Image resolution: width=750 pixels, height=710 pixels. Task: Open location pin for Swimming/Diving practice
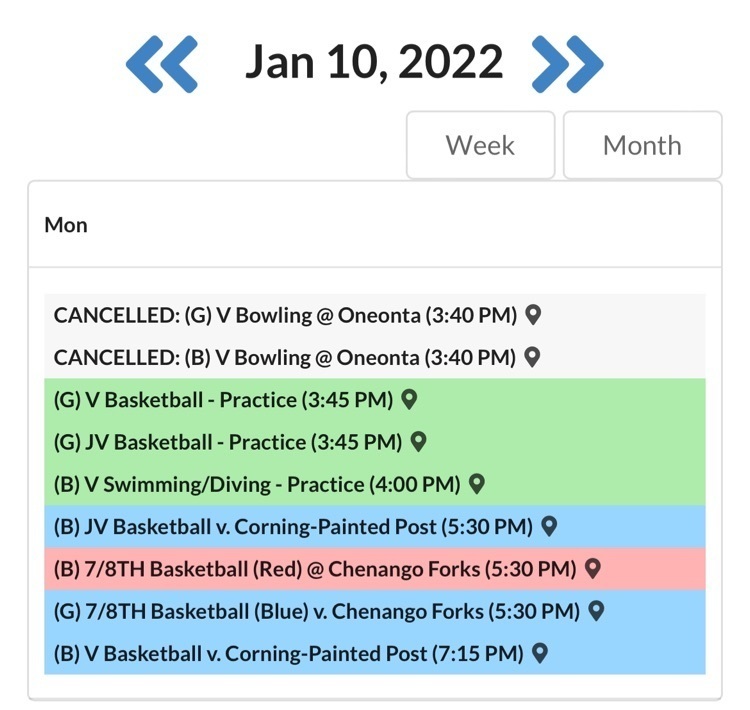(477, 484)
